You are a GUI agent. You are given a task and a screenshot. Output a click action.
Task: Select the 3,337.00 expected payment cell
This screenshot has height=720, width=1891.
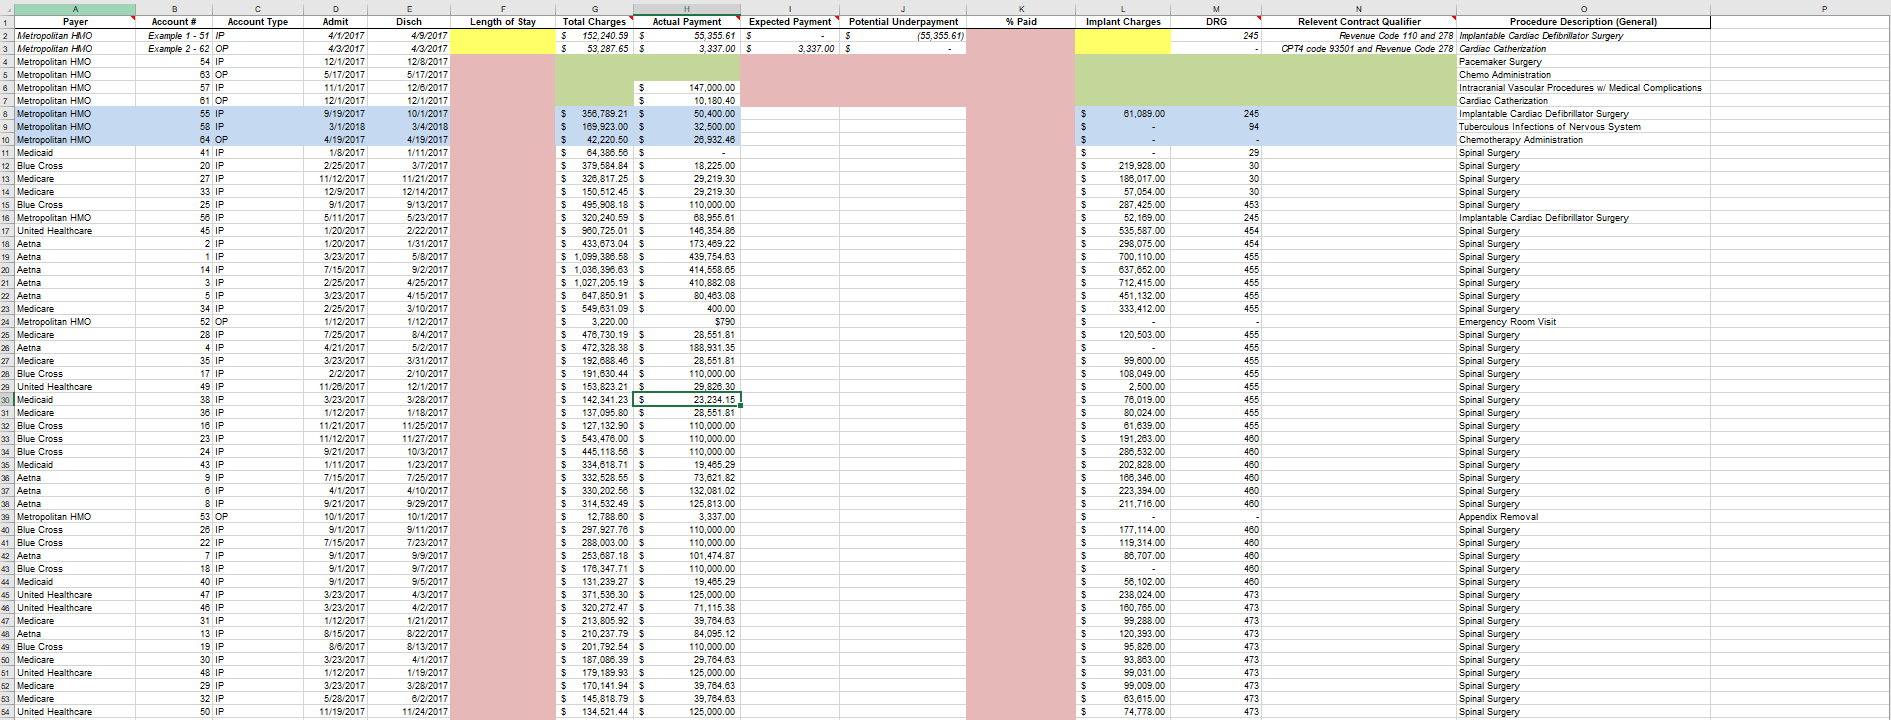[790, 49]
